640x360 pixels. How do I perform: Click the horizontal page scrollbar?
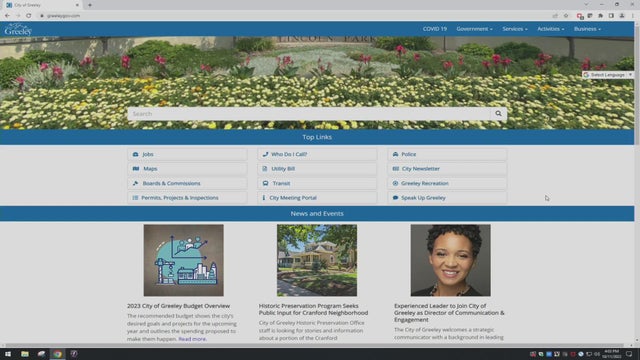point(314,345)
